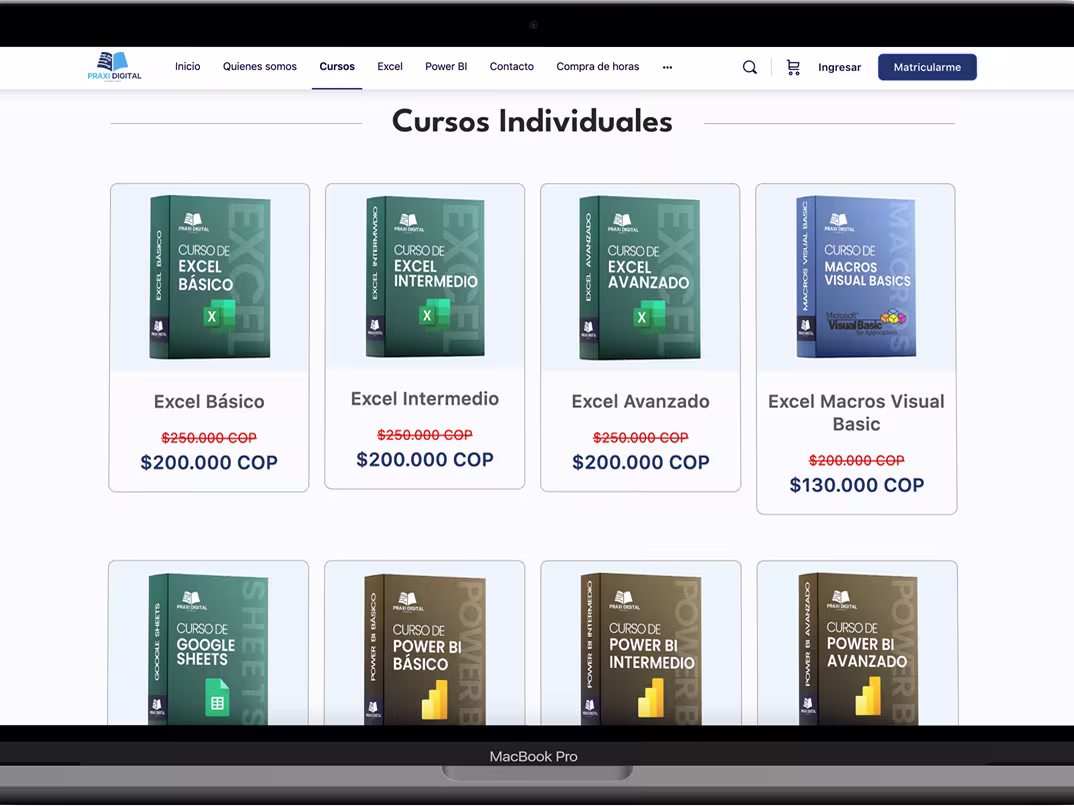
Task: Click the Excel Avanzado course title
Action: (x=640, y=401)
